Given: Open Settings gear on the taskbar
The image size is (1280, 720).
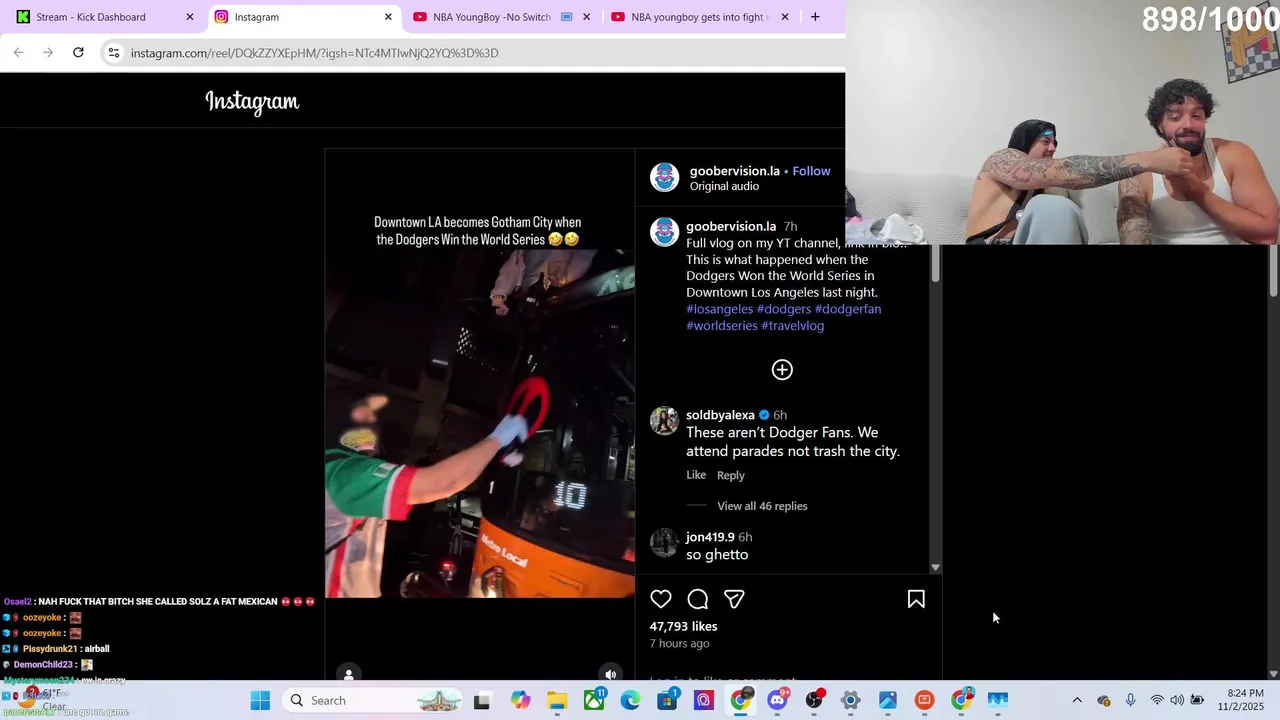Looking at the screenshot, I should (851, 701).
